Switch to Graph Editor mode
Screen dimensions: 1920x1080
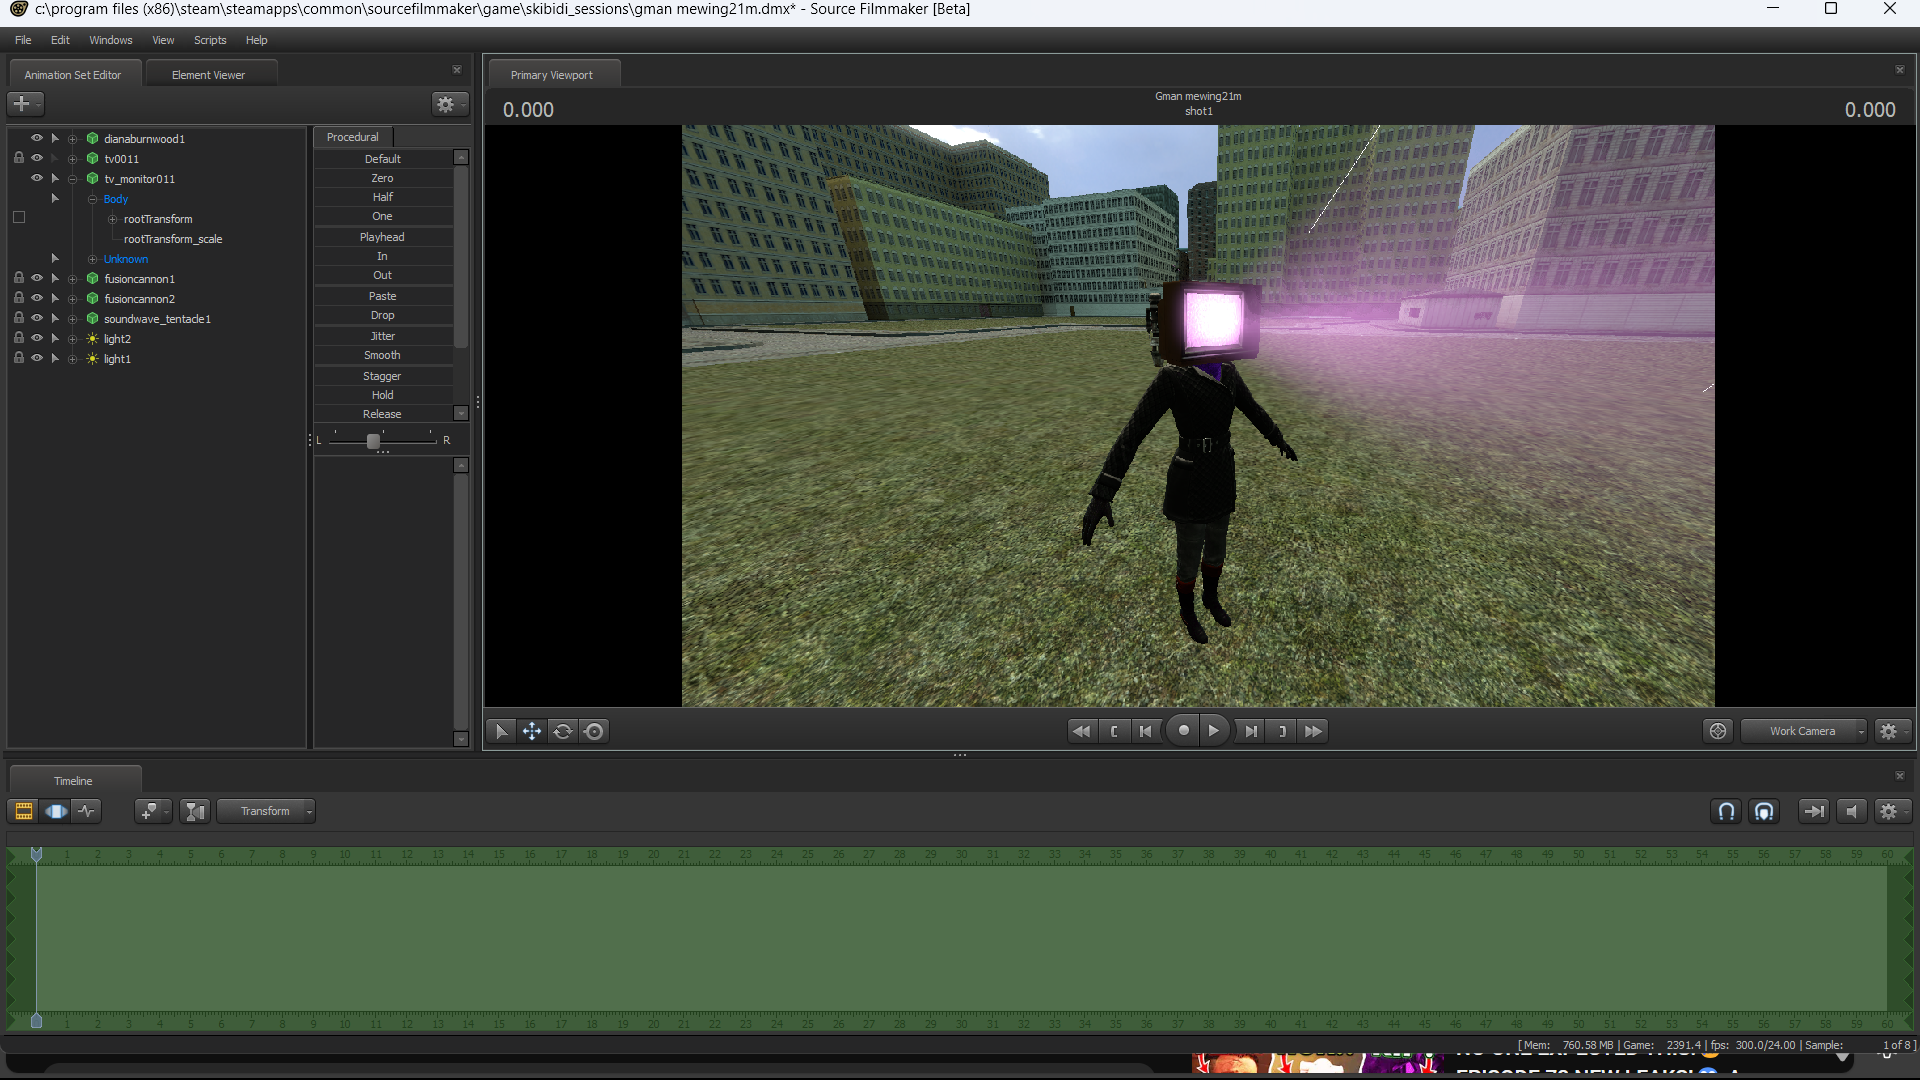[x=87, y=811]
